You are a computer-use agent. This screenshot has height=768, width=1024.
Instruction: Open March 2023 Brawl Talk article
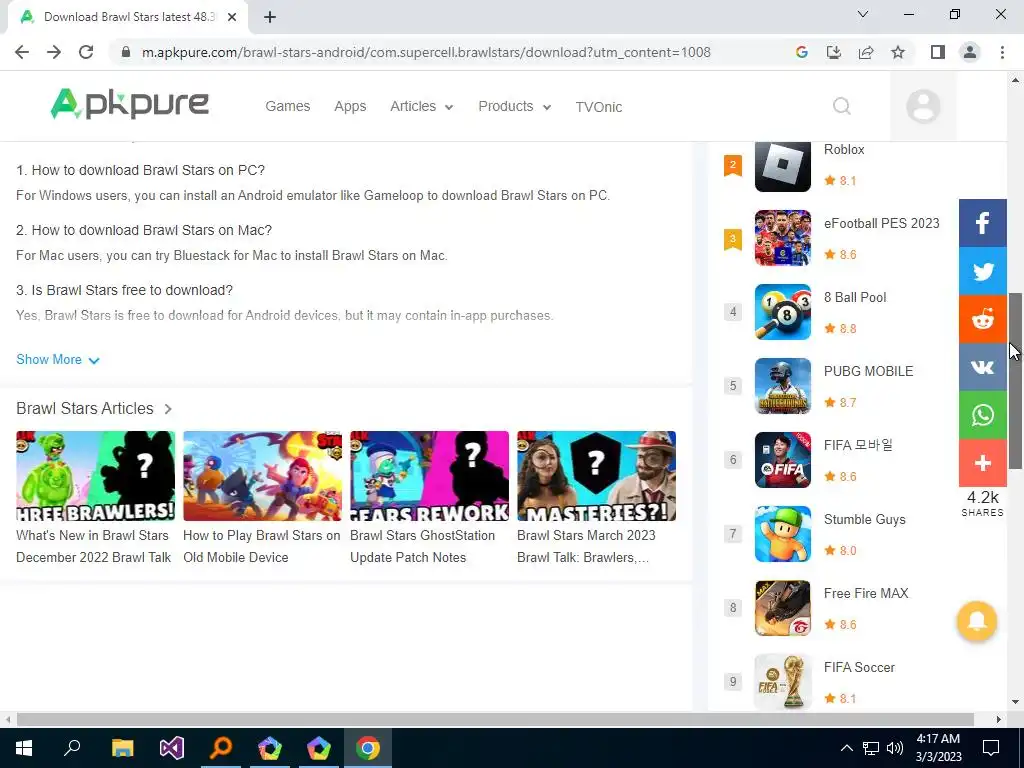click(x=586, y=546)
